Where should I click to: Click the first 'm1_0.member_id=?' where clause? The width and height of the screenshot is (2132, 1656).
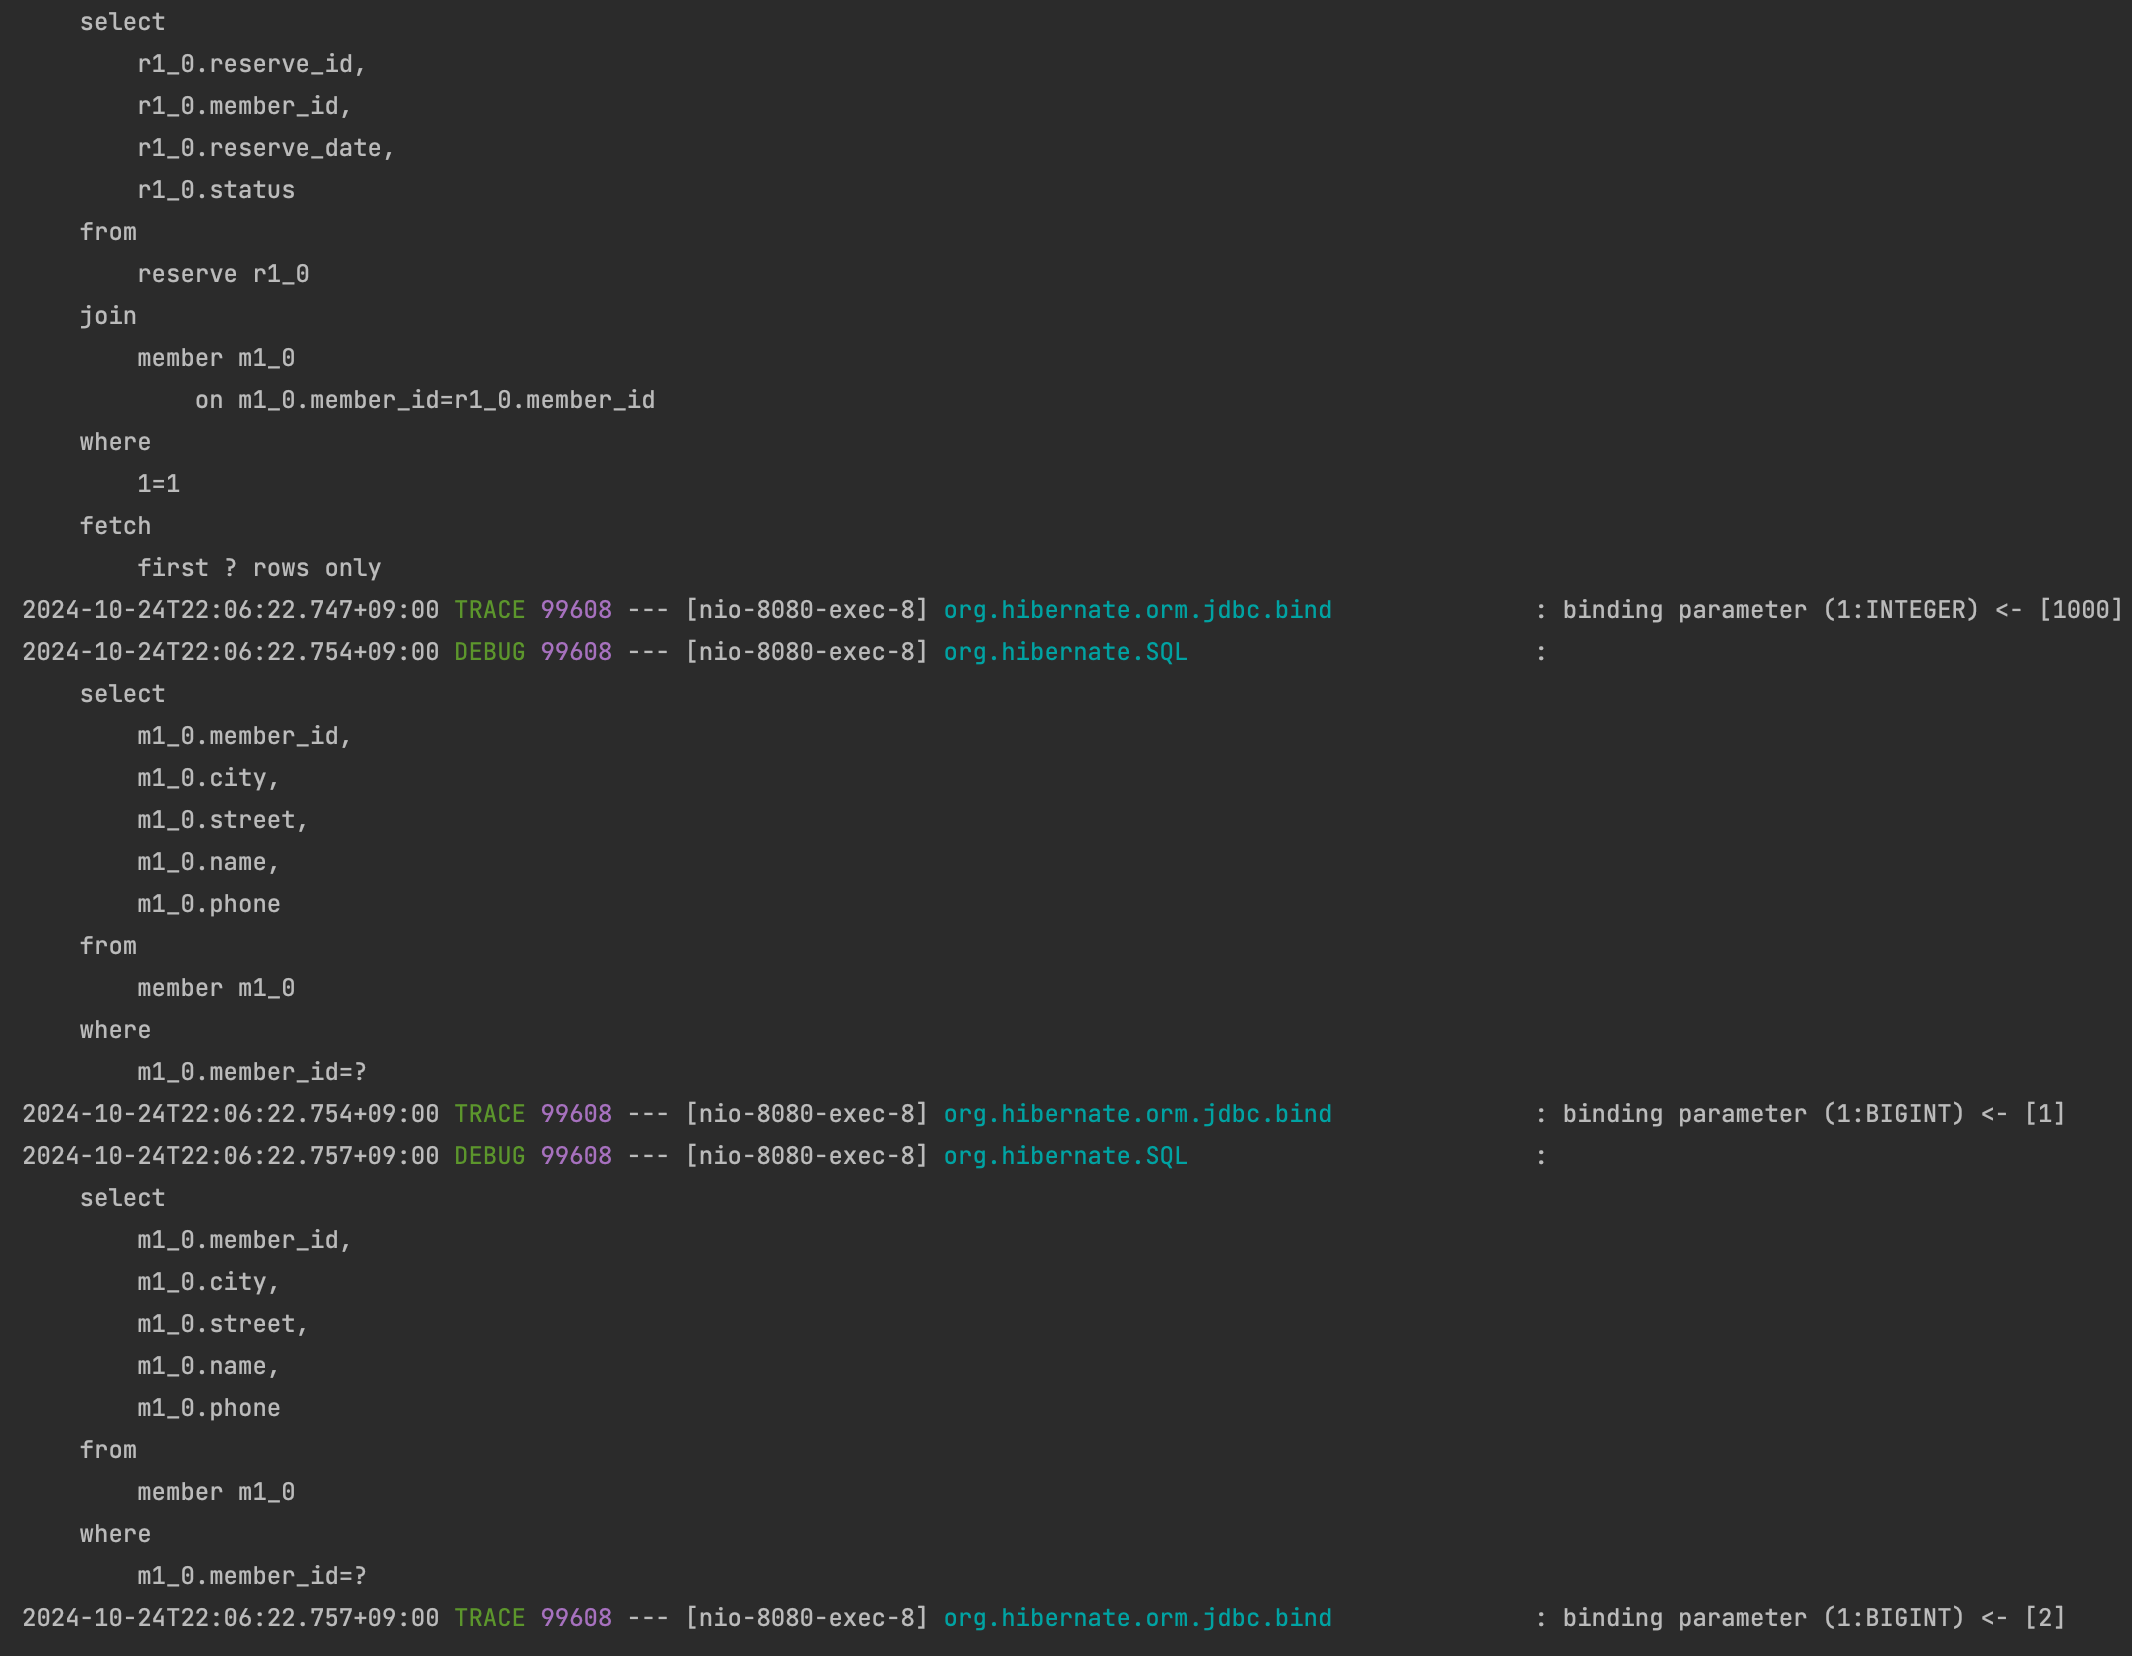tap(252, 1072)
